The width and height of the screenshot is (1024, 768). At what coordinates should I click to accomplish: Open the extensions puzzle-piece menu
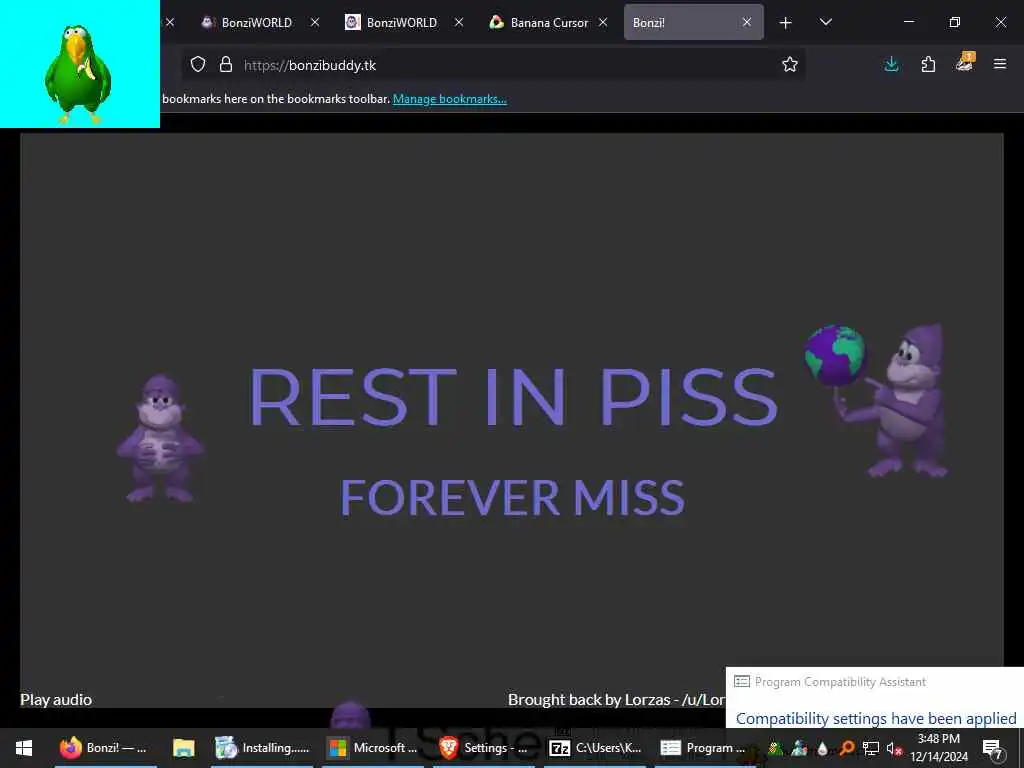point(928,64)
